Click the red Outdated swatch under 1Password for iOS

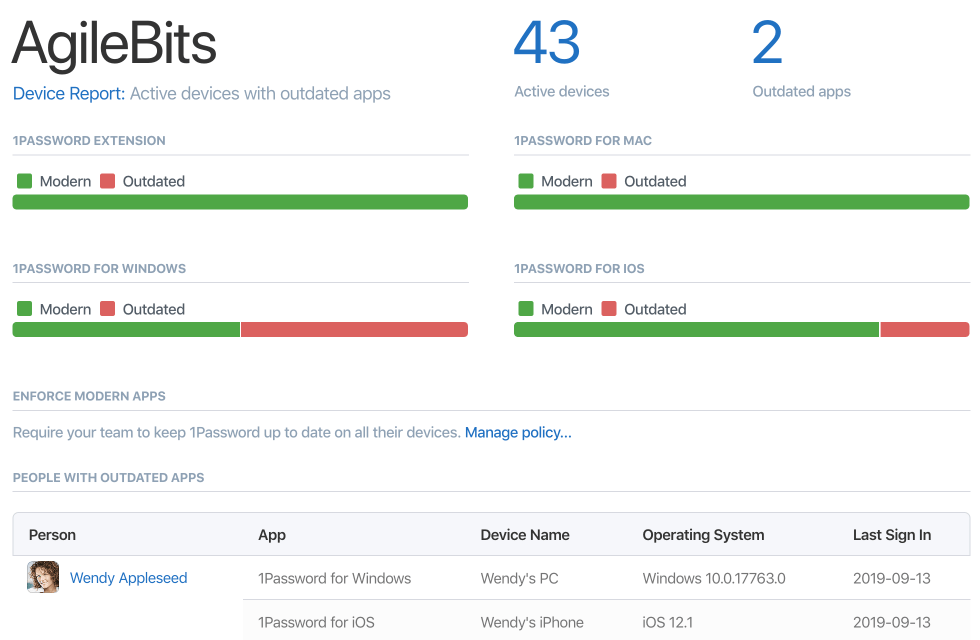point(609,309)
